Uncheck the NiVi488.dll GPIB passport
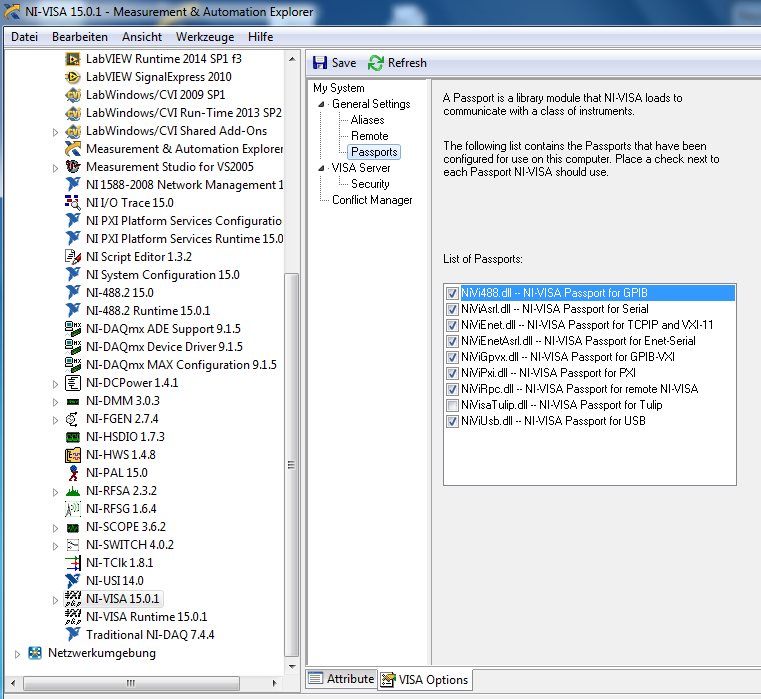The image size is (761, 699). coord(452,293)
